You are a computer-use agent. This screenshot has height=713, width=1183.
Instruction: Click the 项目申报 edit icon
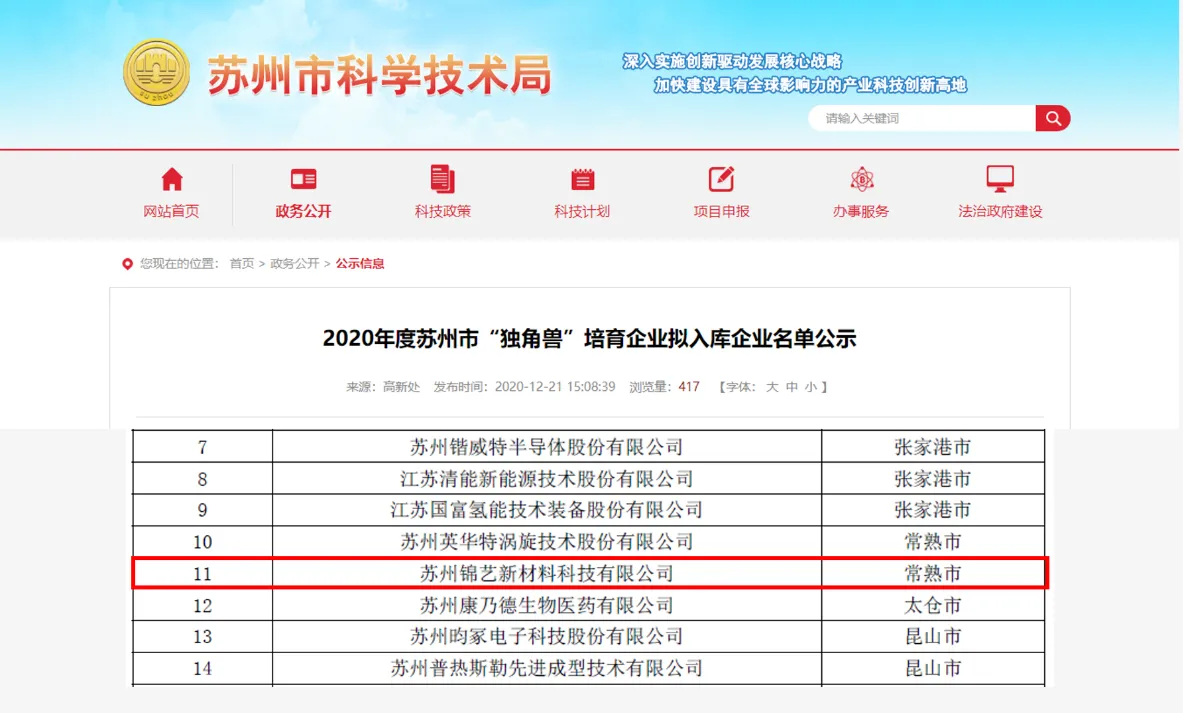(x=721, y=180)
